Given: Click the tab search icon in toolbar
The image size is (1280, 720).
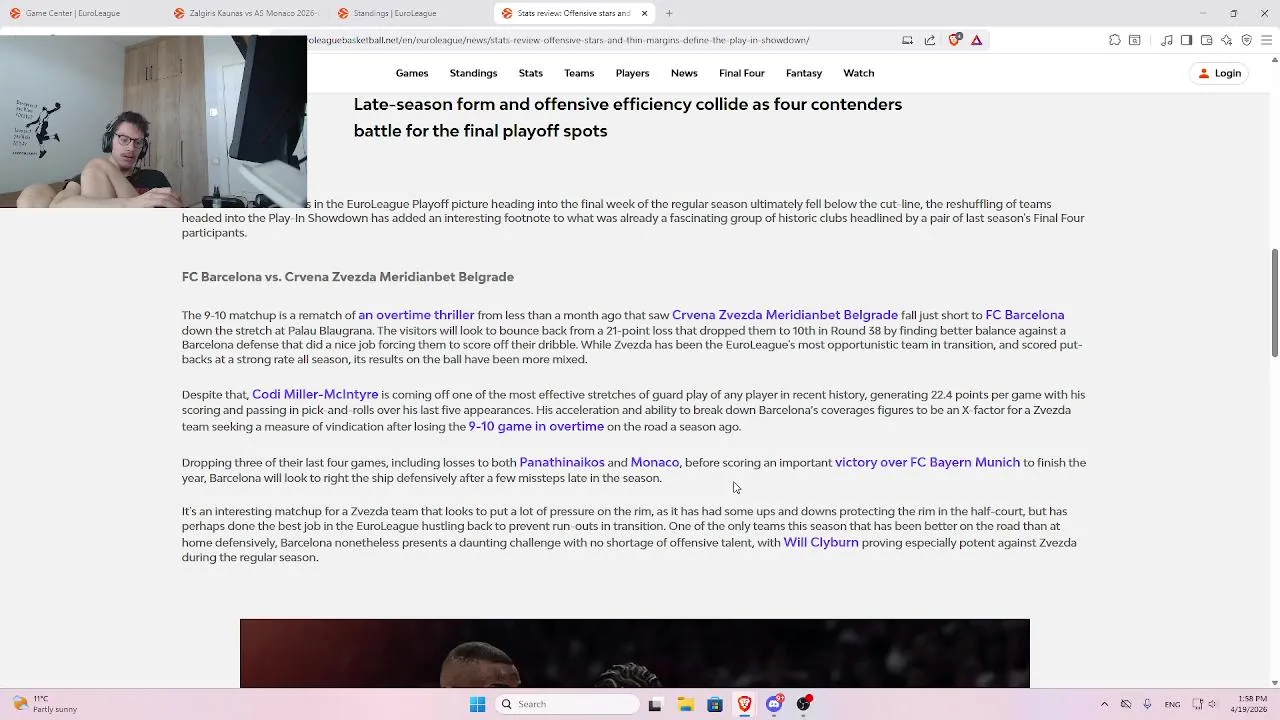Looking at the screenshot, I should coord(1134,40).
